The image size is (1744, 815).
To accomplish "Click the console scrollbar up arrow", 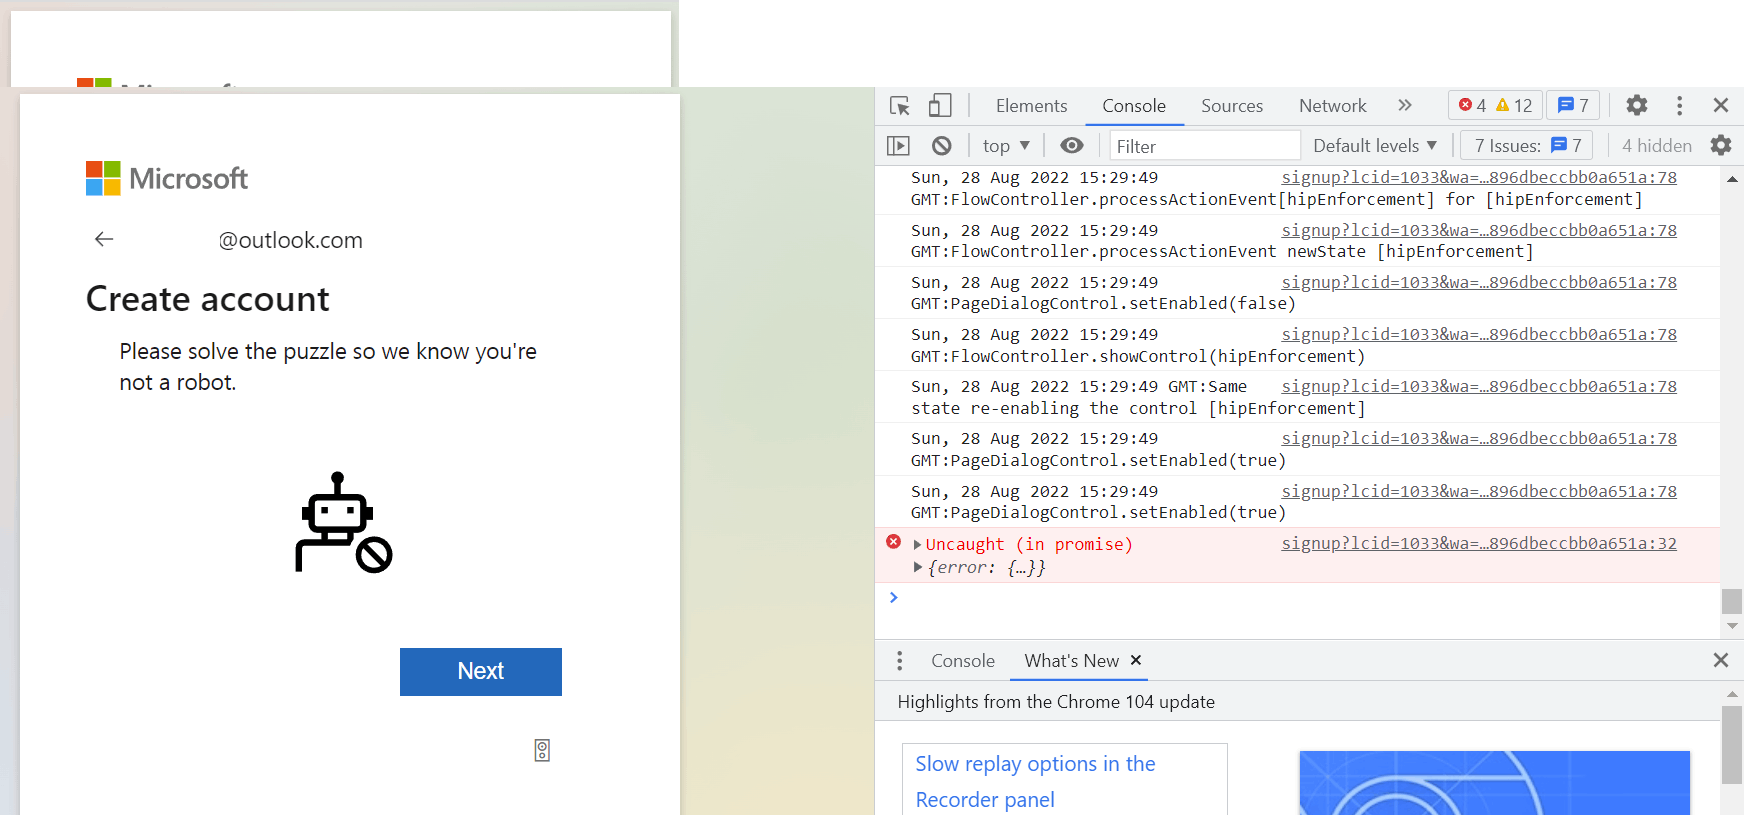I will (x=1732, y=179).
